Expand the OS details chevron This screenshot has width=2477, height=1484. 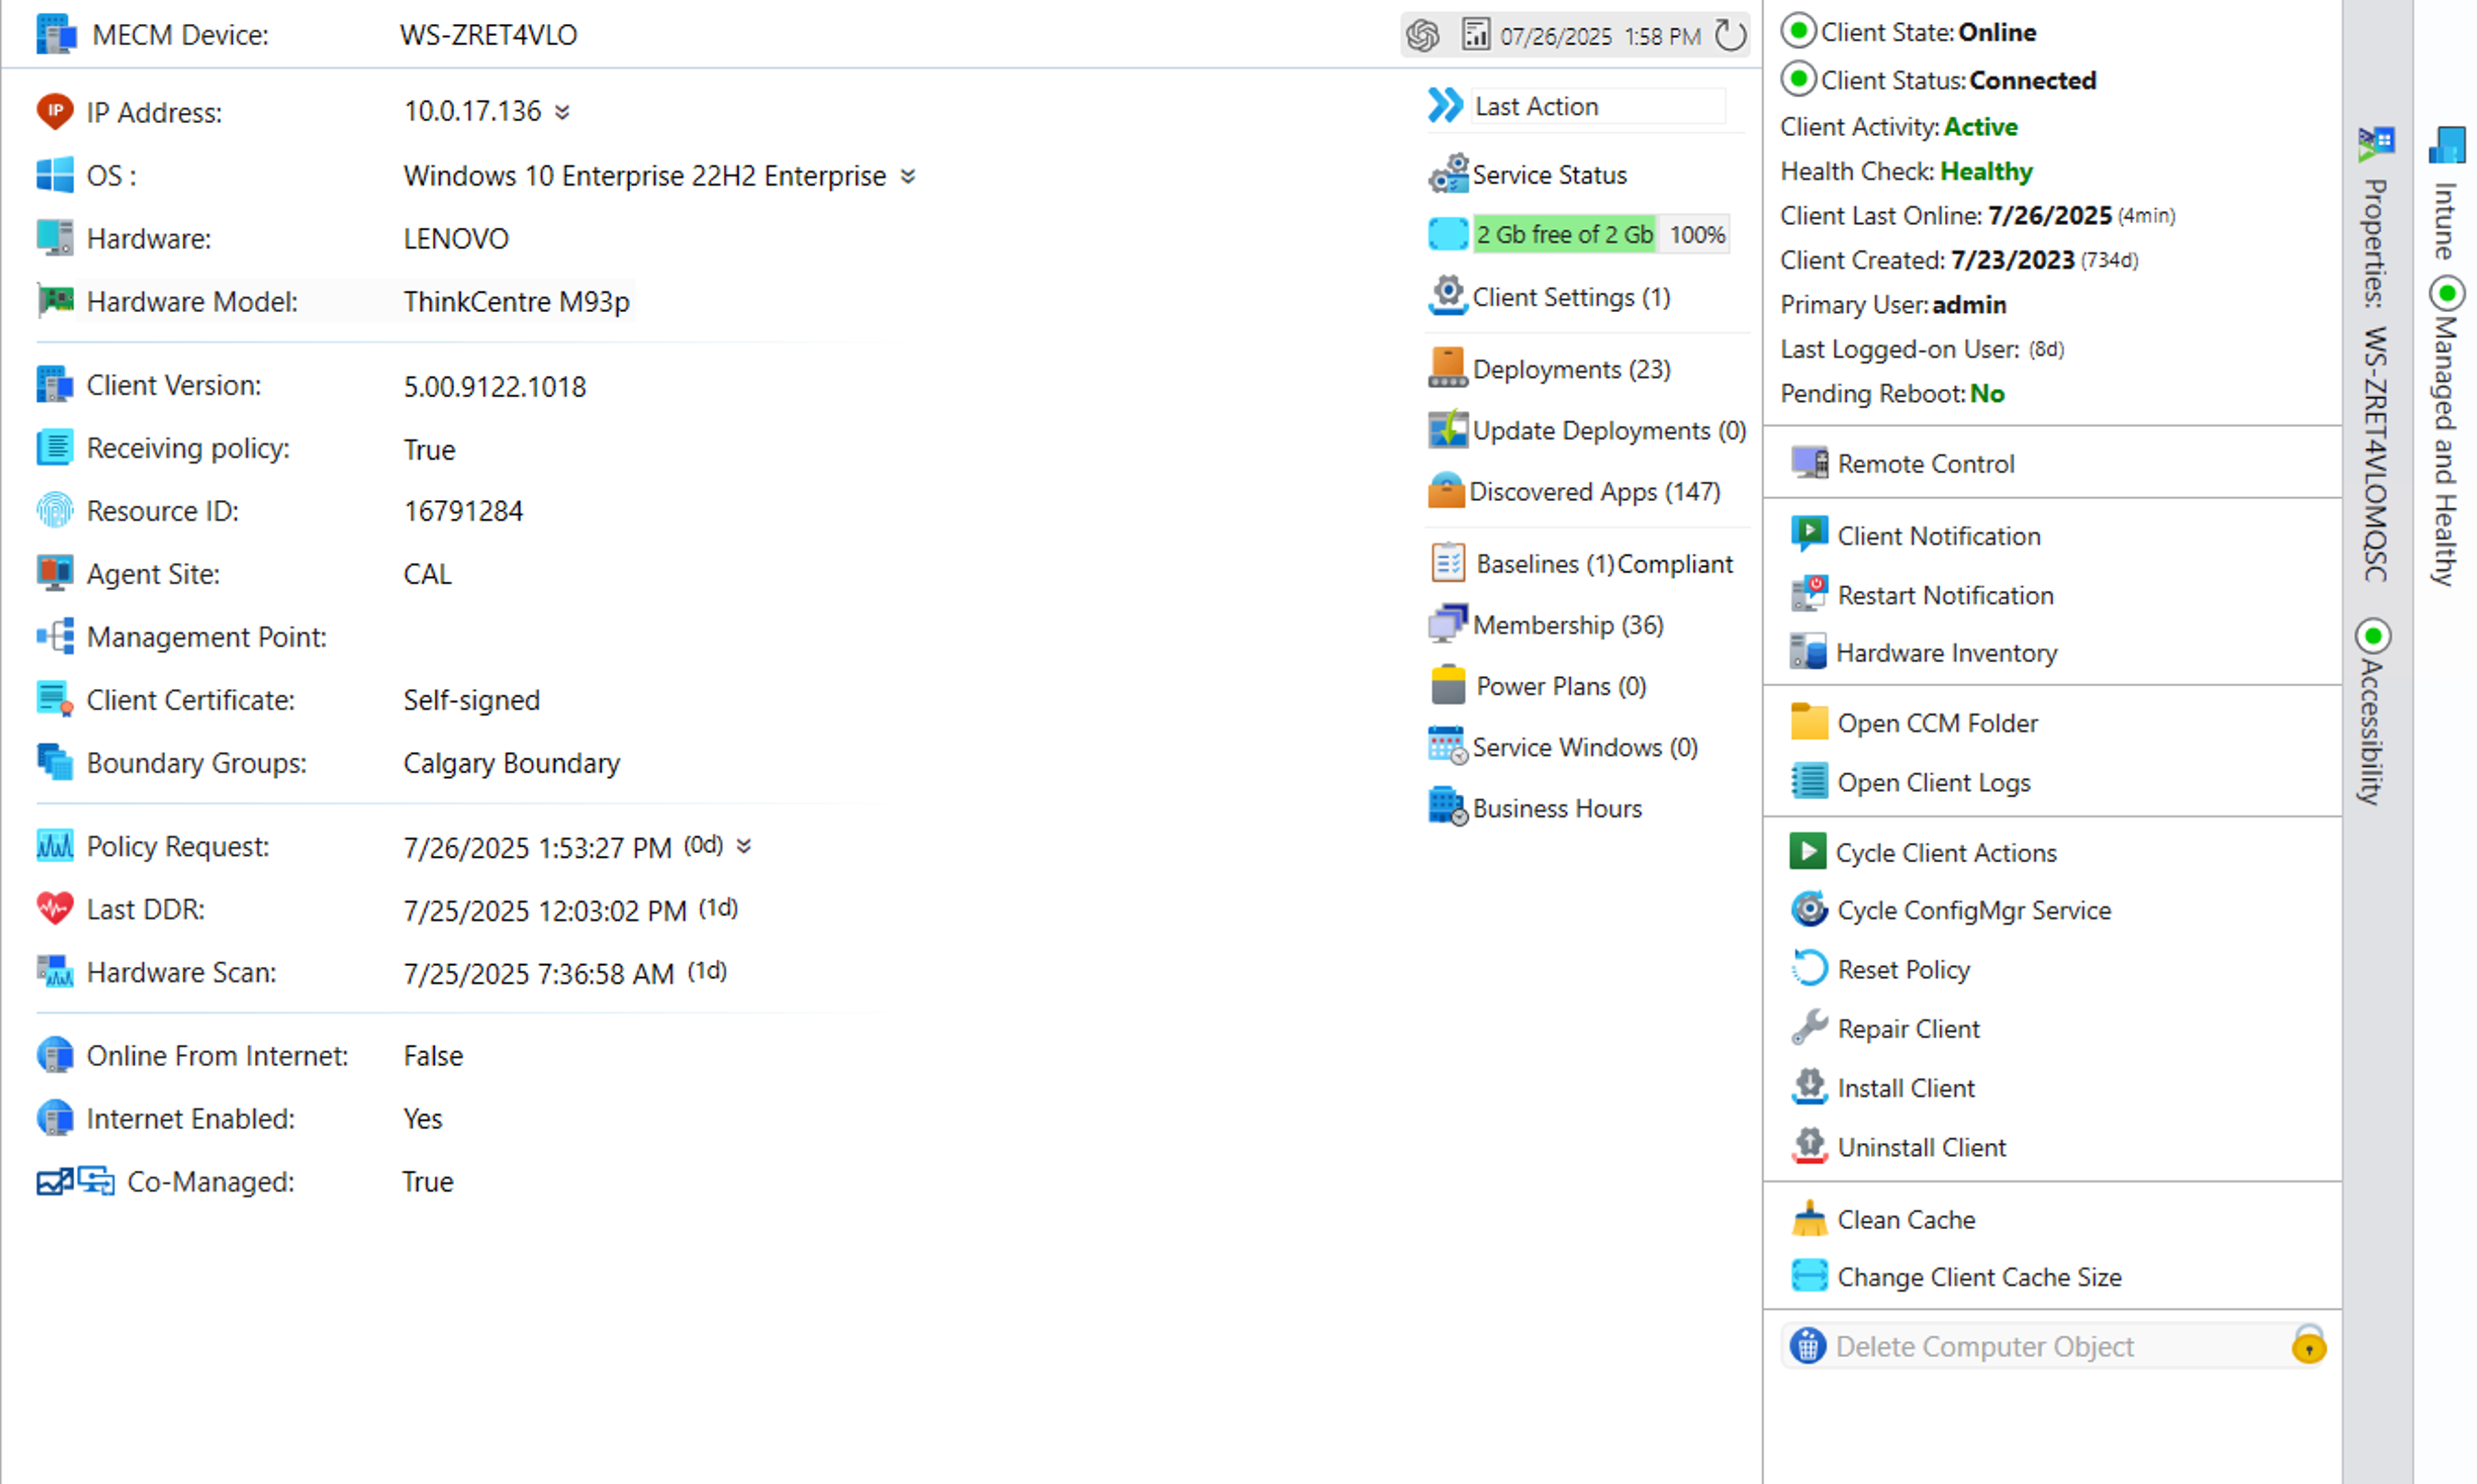pyautogui.click(x=907, y=176)
